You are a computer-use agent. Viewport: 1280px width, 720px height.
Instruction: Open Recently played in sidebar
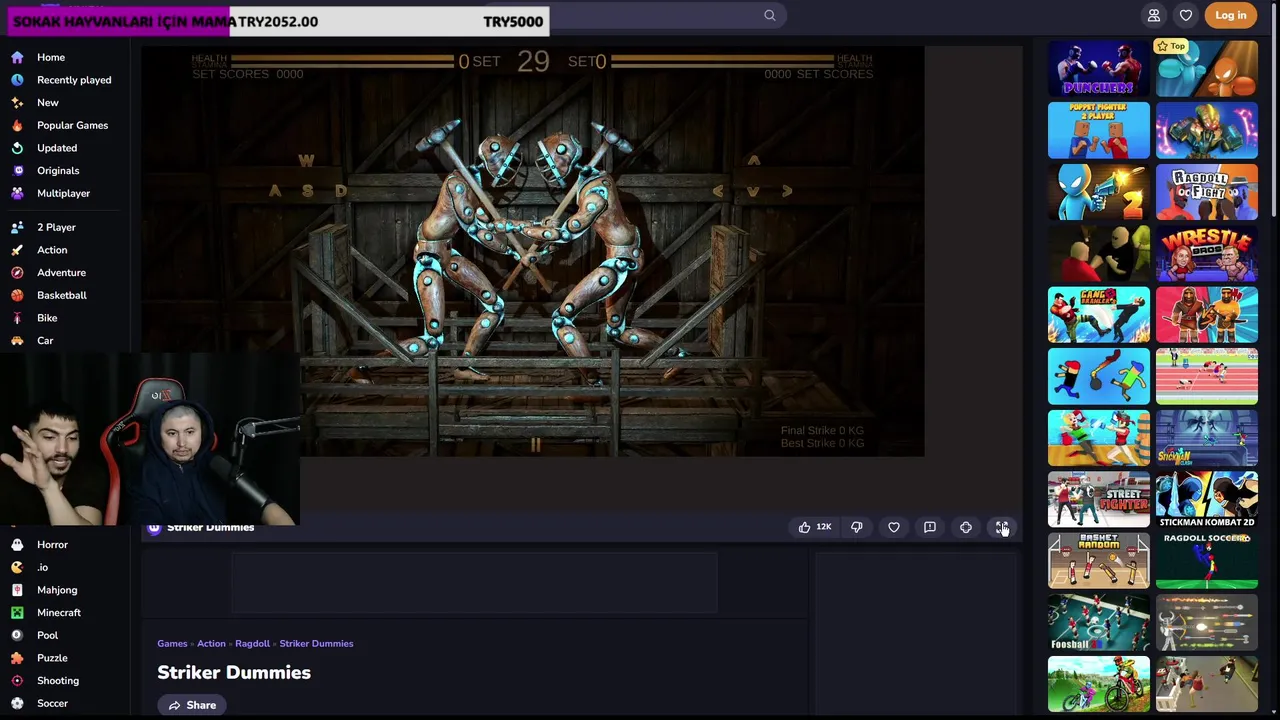click(74, 80)
